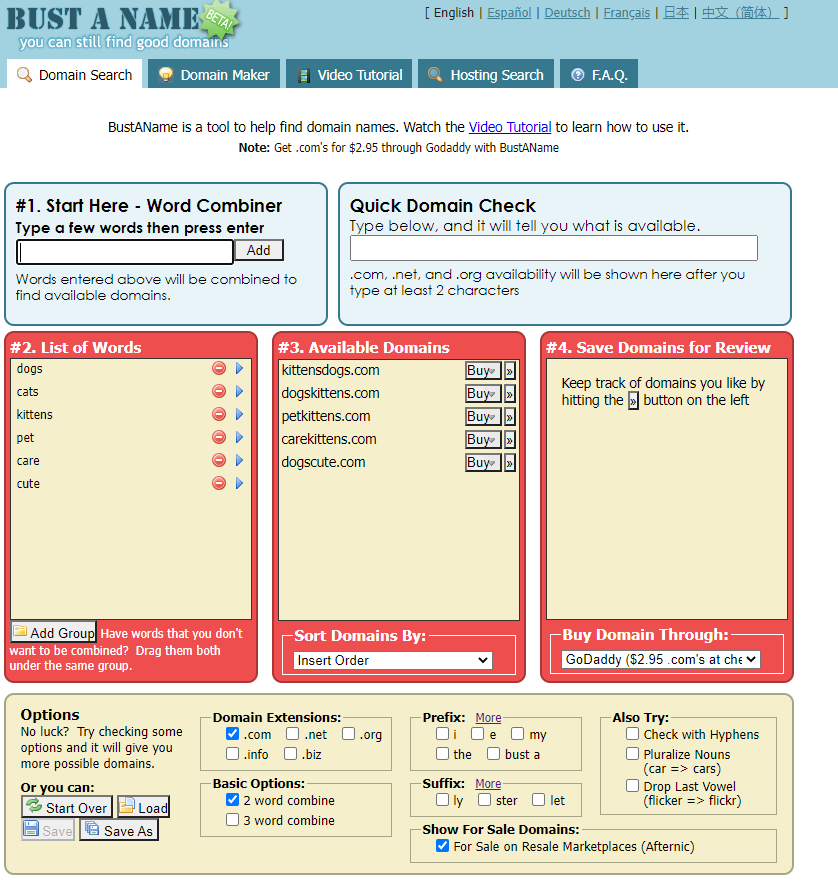Save dogscute.com for review with » button
Screen dimensions: 838x886
pyautogui.click(x=510, y=463)
